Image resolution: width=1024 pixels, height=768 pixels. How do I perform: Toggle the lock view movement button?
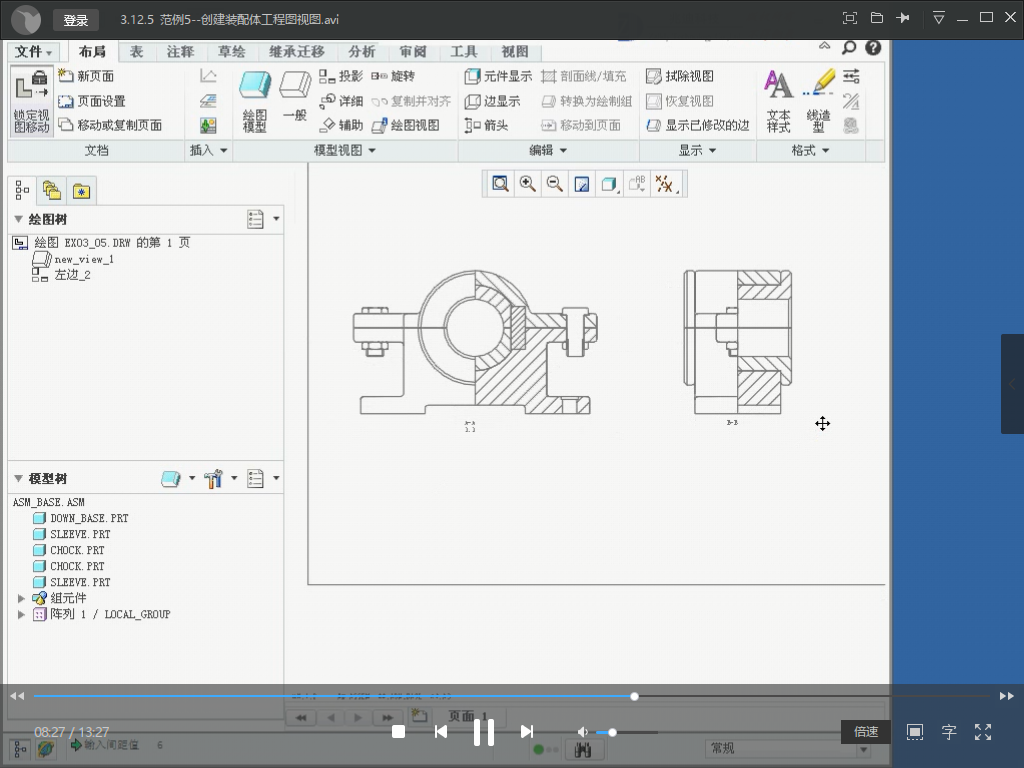[31, 101]
